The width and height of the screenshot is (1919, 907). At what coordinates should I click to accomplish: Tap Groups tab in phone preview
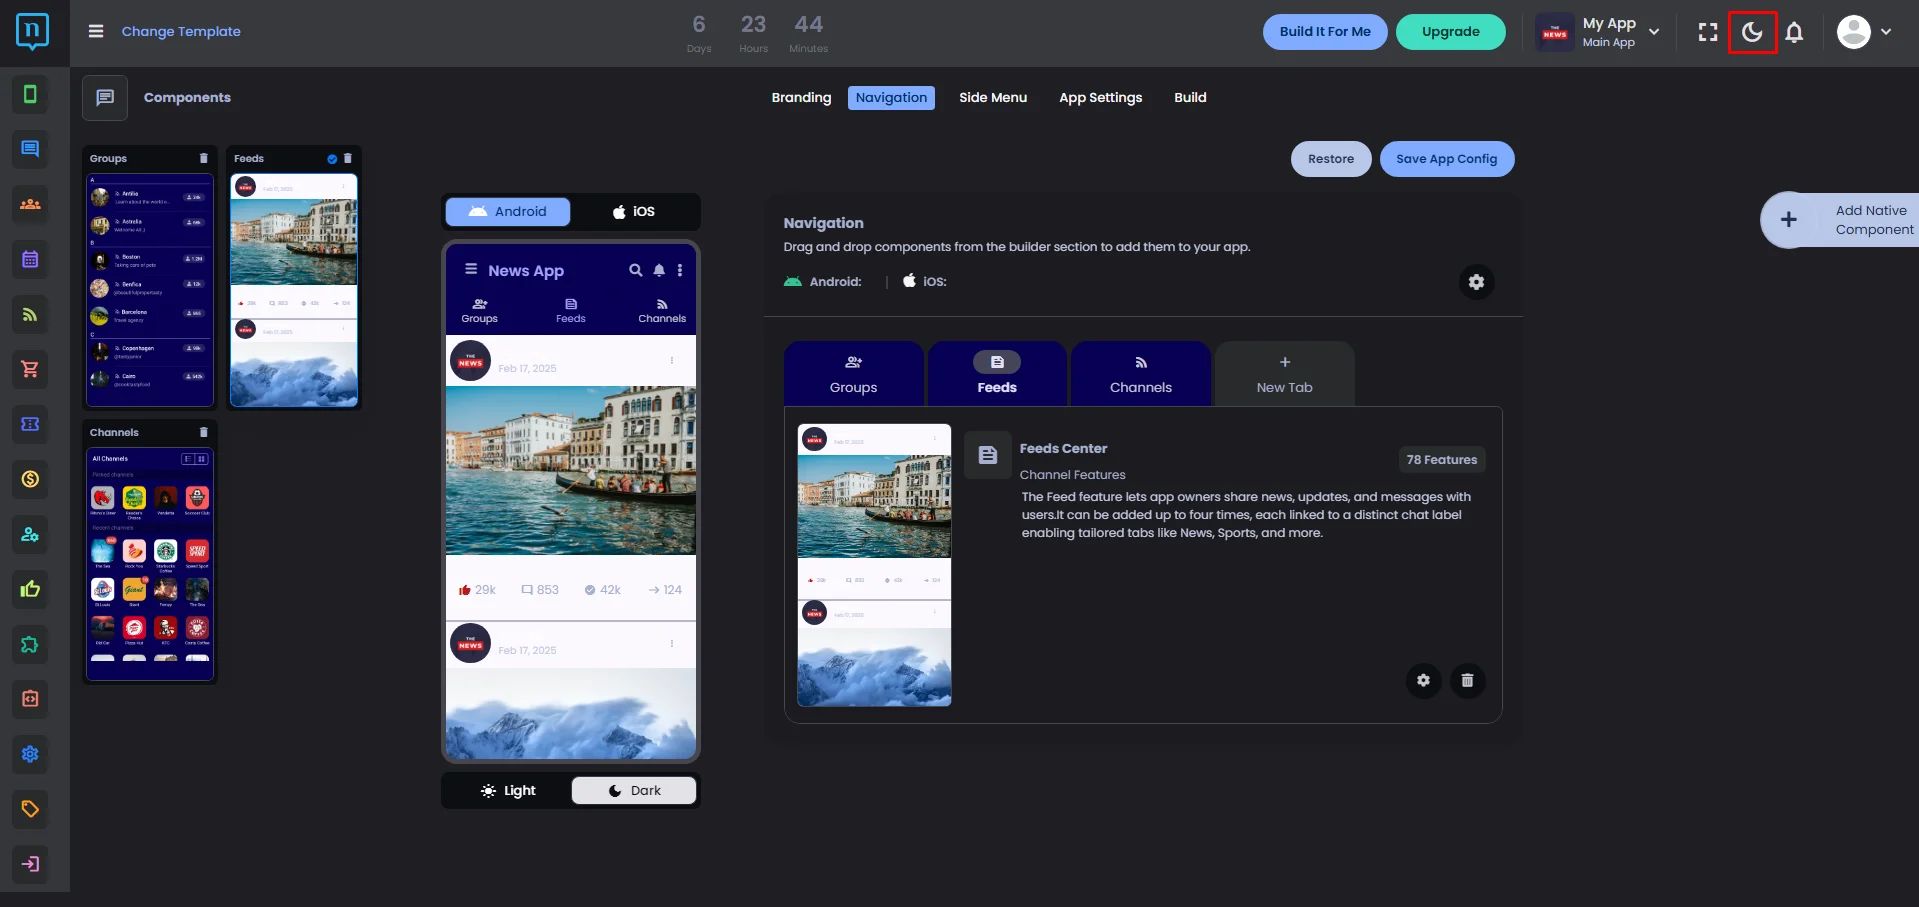pyautogui.click(x=480, y=310)
